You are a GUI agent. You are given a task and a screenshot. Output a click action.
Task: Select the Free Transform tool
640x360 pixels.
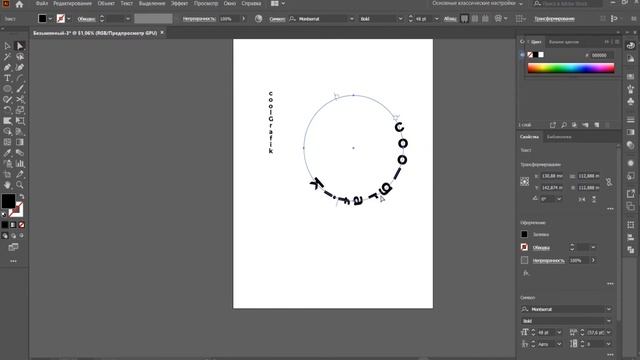coord(20,121)
